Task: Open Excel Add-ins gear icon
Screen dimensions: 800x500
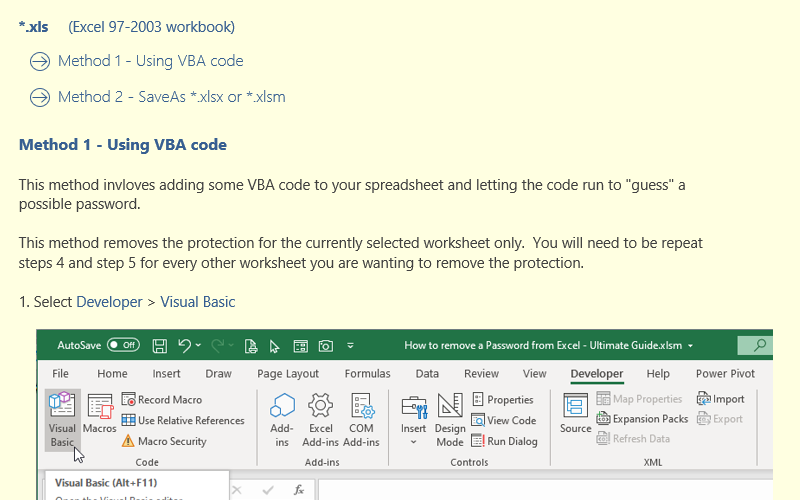Action: [320, 420]
